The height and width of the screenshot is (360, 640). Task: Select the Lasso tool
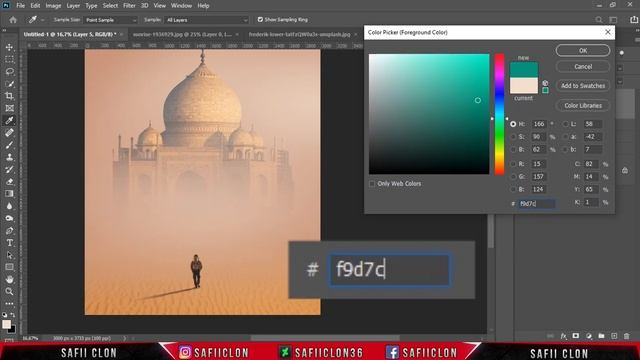click(9, 72)
